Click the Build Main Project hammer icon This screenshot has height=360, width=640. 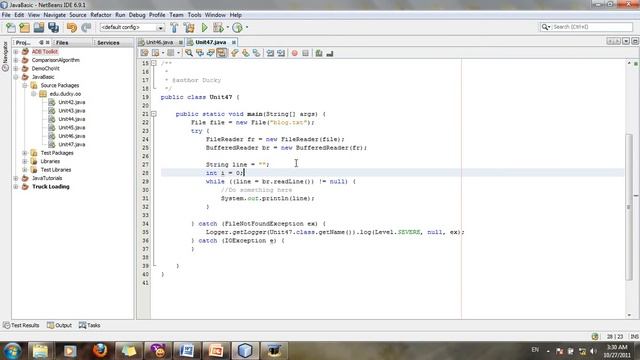pos(174,27)
